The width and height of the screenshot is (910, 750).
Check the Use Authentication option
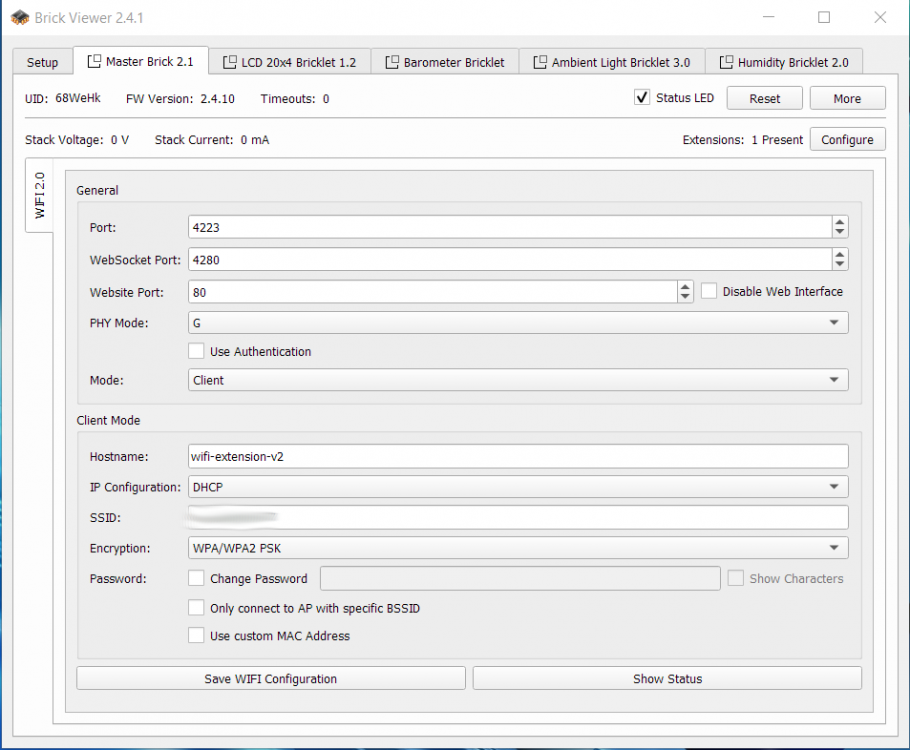(x=197, y=351)
